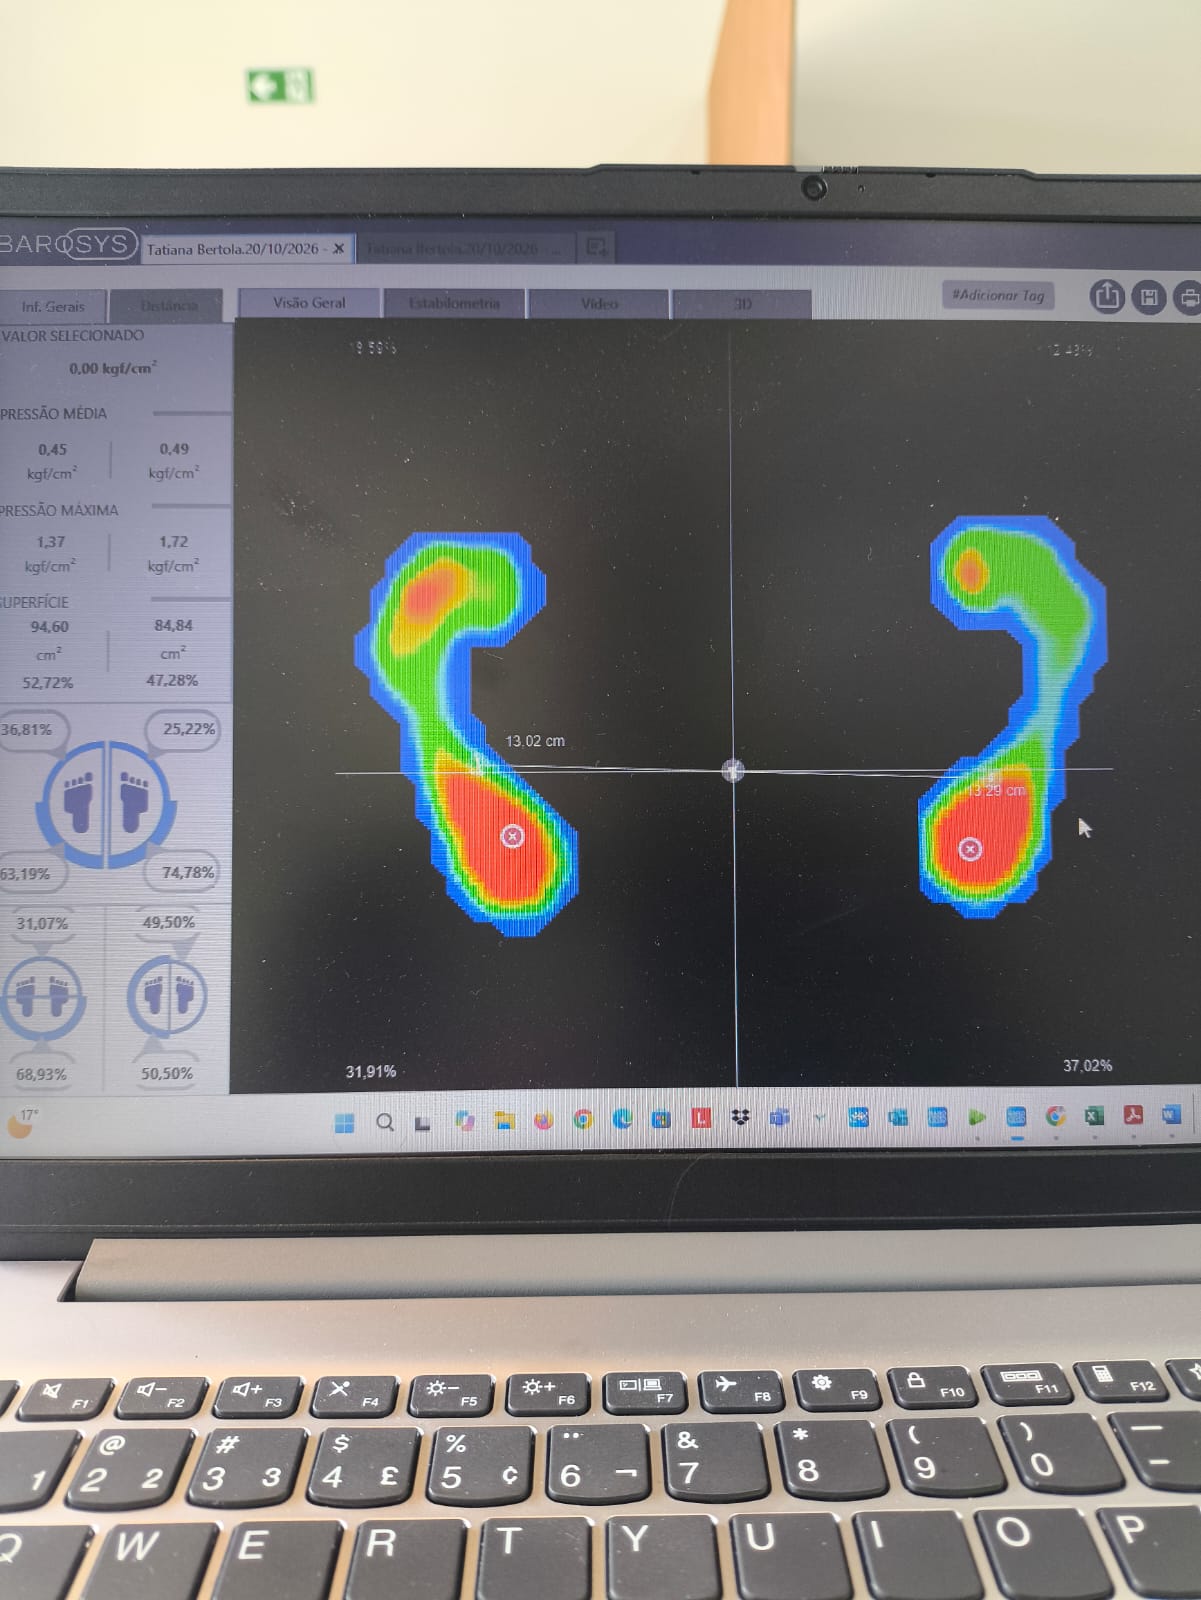Close the Tatiana Bertola exam tab

coord(338,248)
